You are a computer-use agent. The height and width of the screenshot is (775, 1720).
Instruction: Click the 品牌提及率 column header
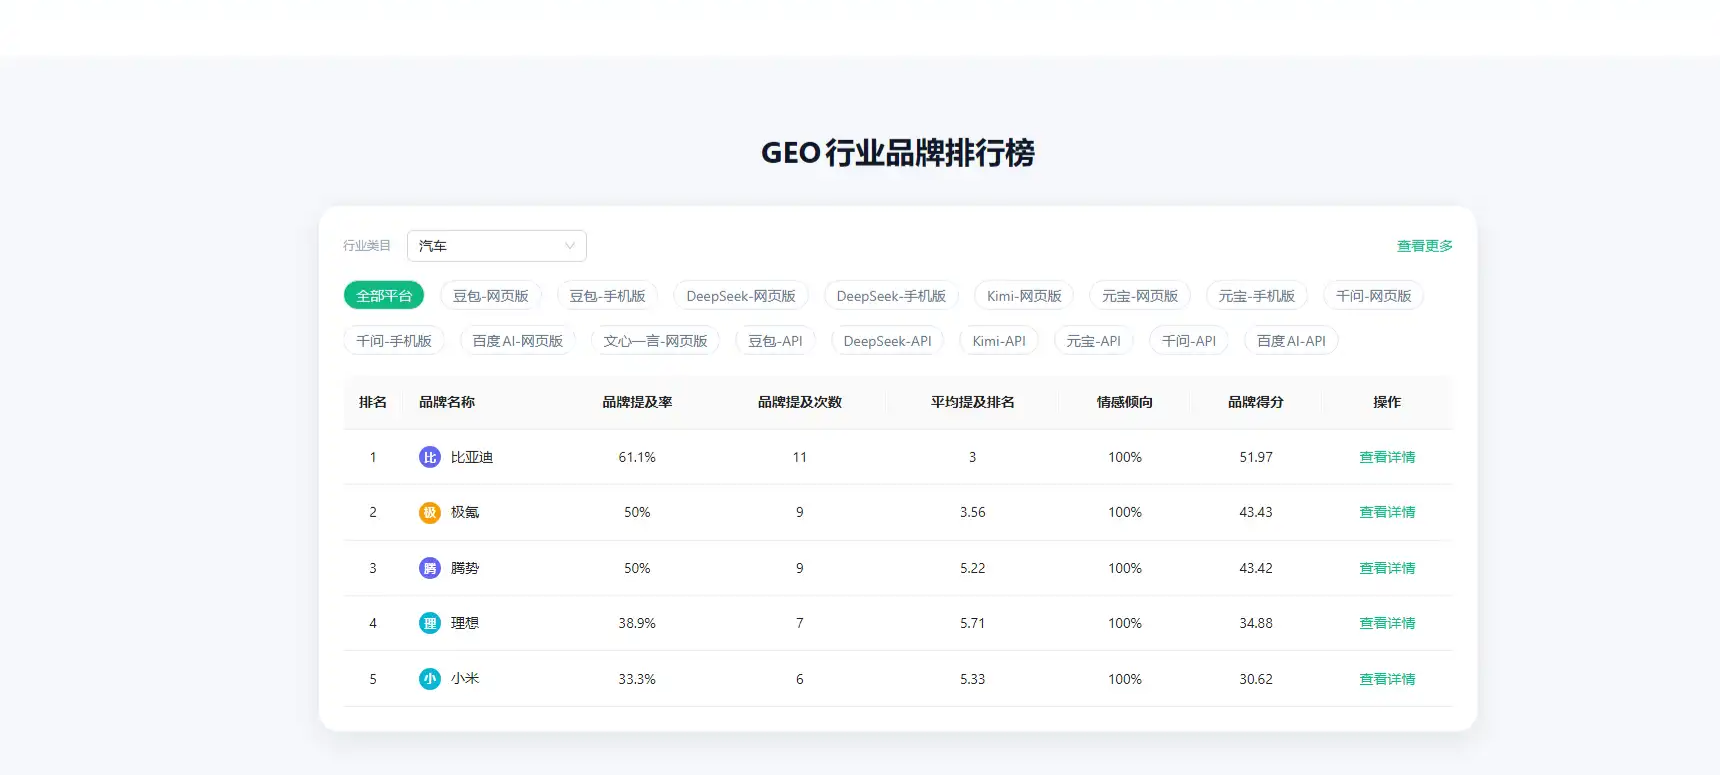pos(637,402)
